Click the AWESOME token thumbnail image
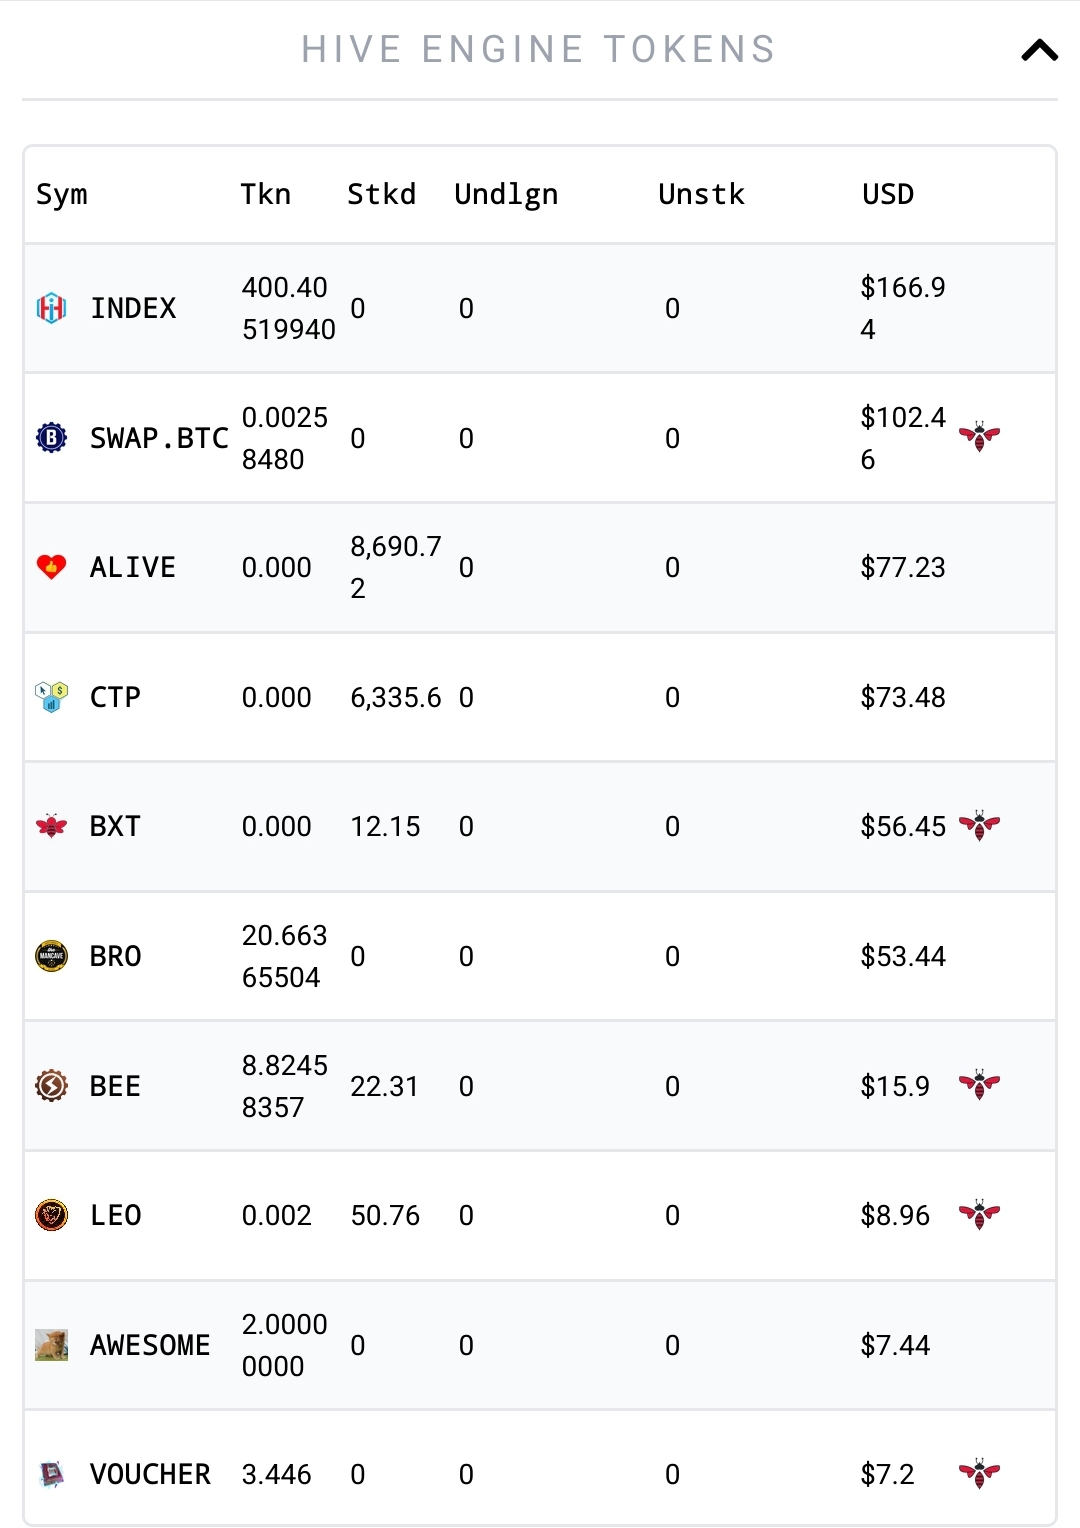Screen dimensions: 1080x1528 [51, 1345]
